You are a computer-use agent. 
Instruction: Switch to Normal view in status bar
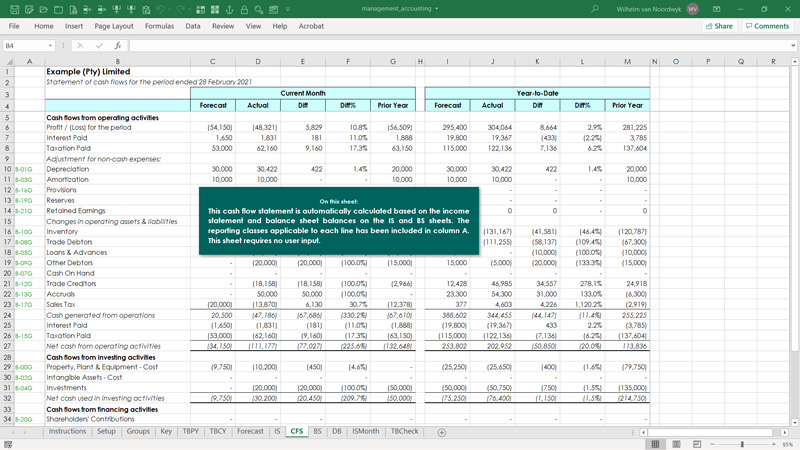656,444
